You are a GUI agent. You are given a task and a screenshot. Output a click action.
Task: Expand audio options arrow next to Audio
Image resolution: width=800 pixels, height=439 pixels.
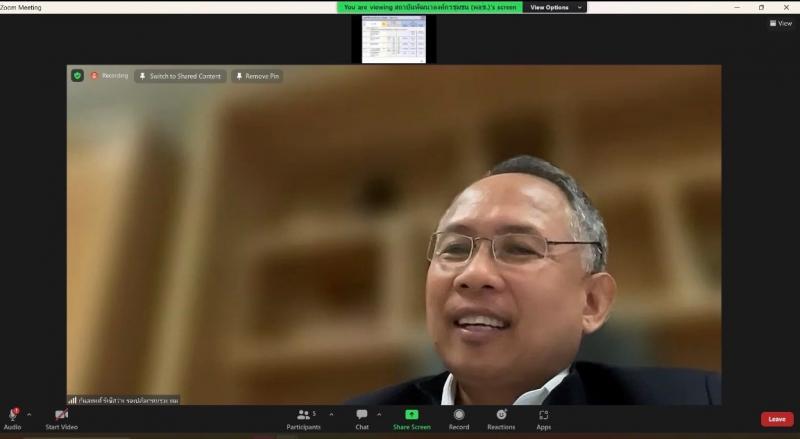(29, 414)
